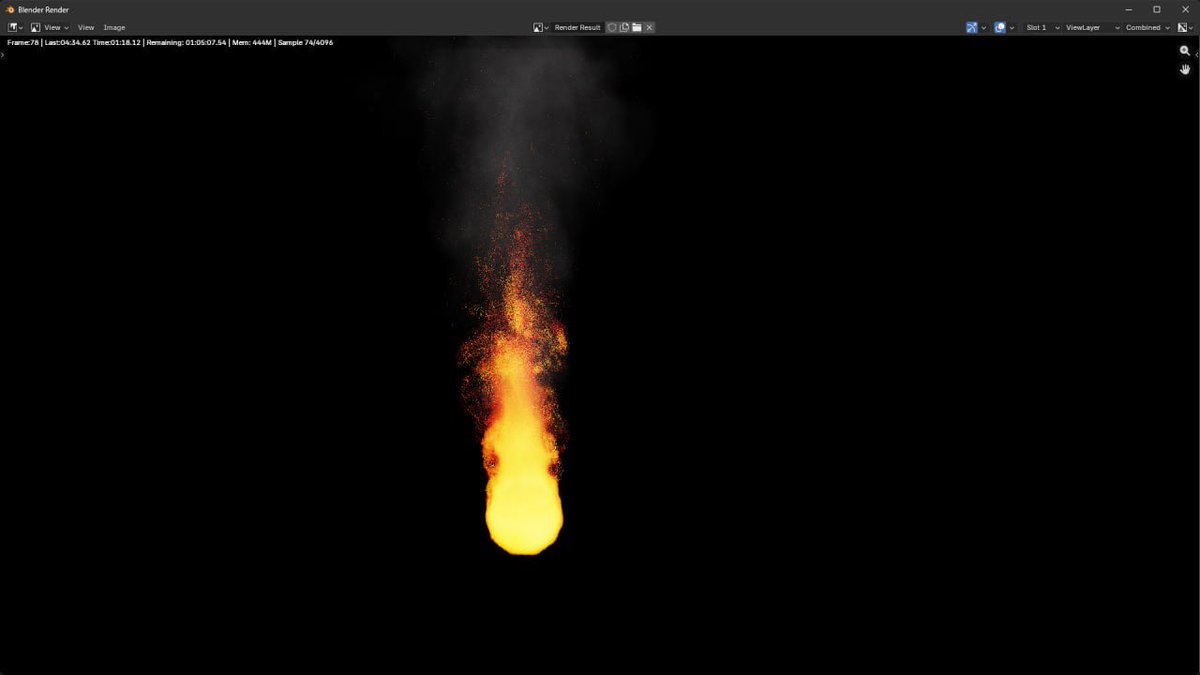Maximize the Blender Render window

click(x=1157, y=9)
